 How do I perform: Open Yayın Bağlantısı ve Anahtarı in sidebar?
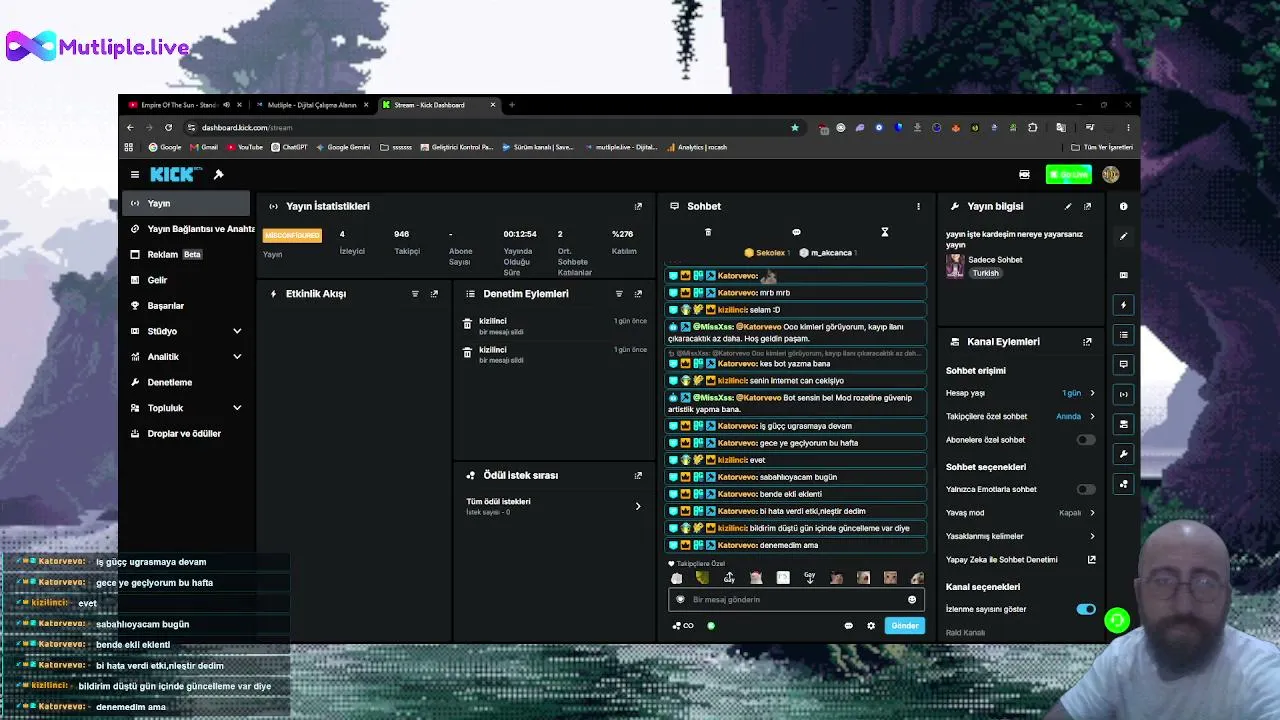190,229
